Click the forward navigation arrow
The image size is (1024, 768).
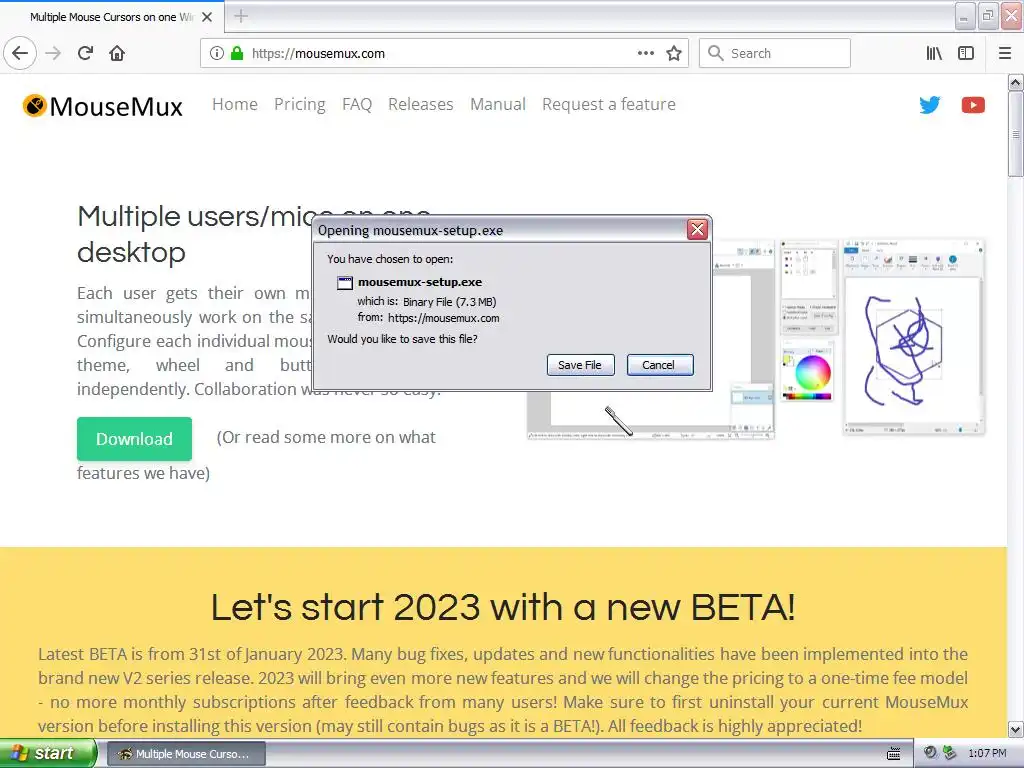pyautogui.click(x=53, y=53)
